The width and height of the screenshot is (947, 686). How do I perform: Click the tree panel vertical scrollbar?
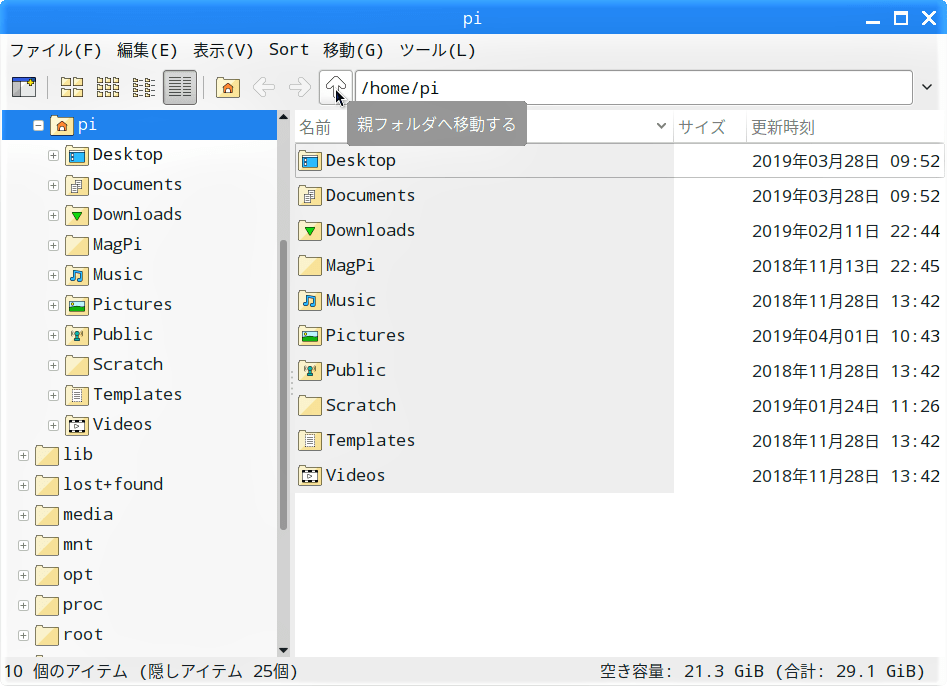[283, 385]
